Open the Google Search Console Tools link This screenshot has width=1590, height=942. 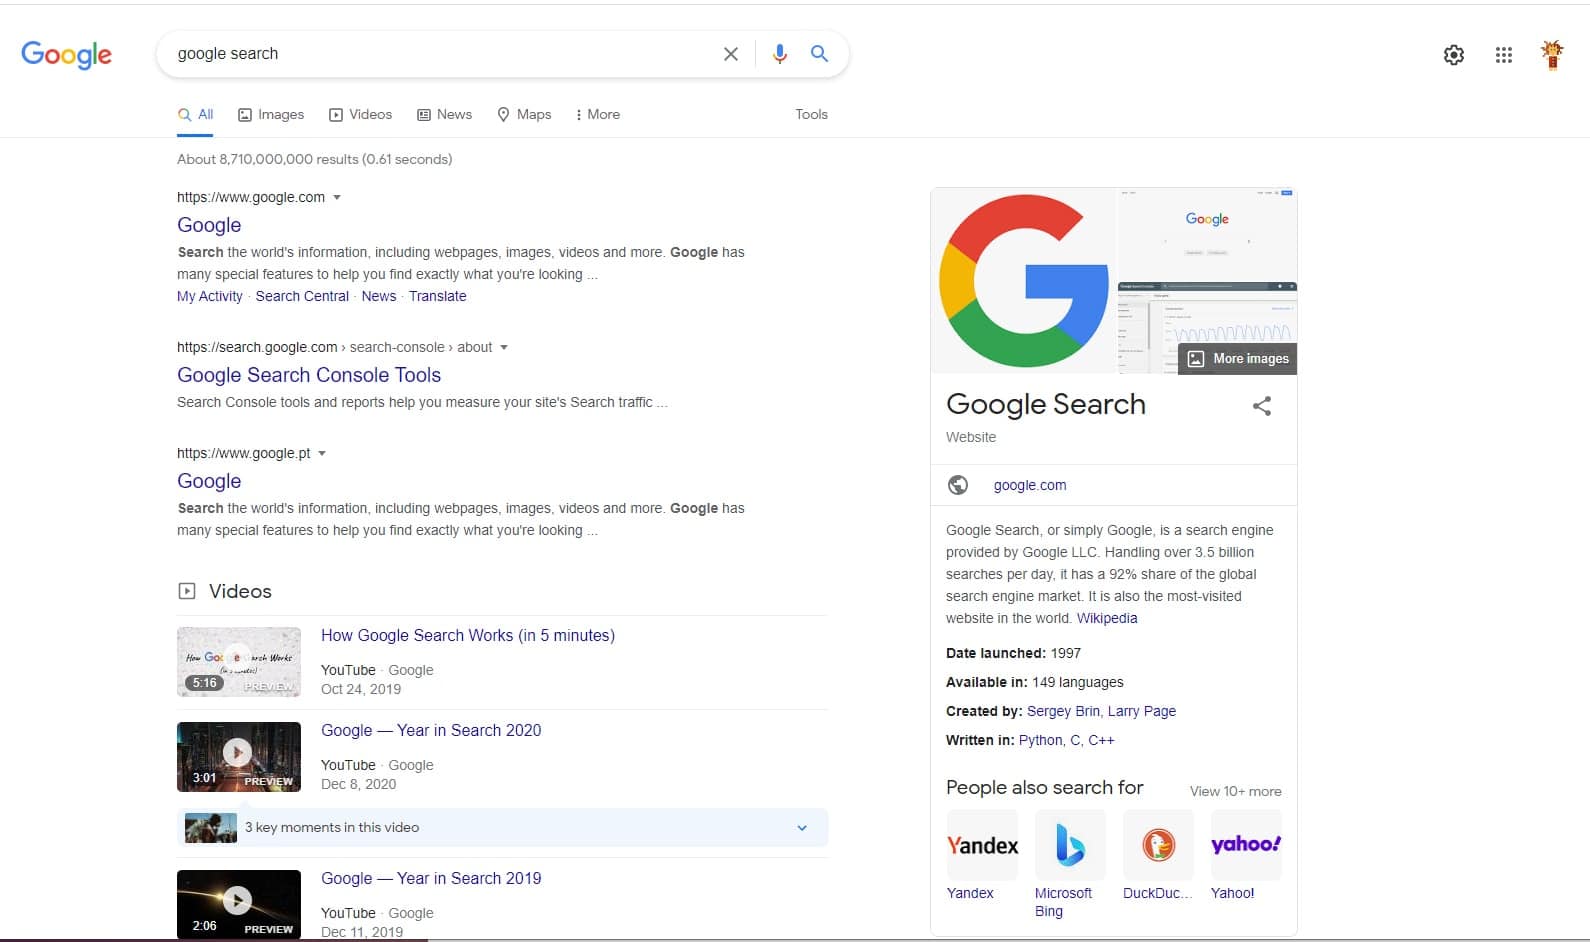pyautogui.click(x=309, y=375)
